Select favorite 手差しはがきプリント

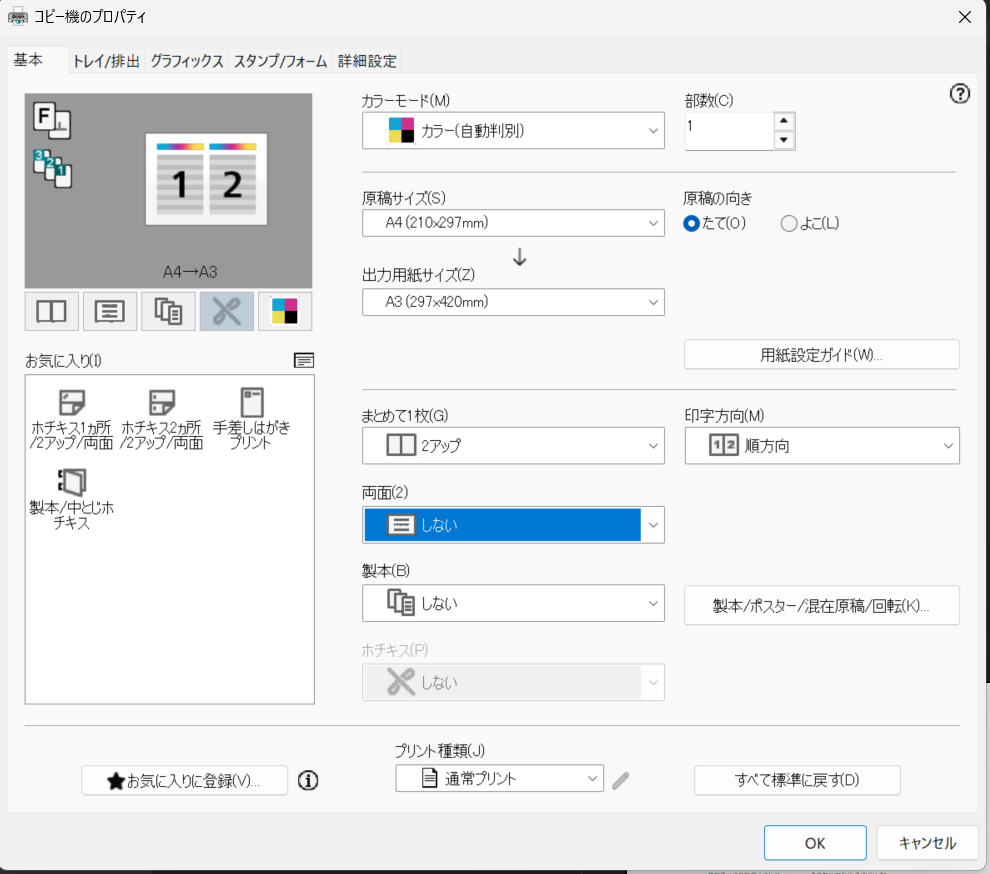[x=252, y=418]
